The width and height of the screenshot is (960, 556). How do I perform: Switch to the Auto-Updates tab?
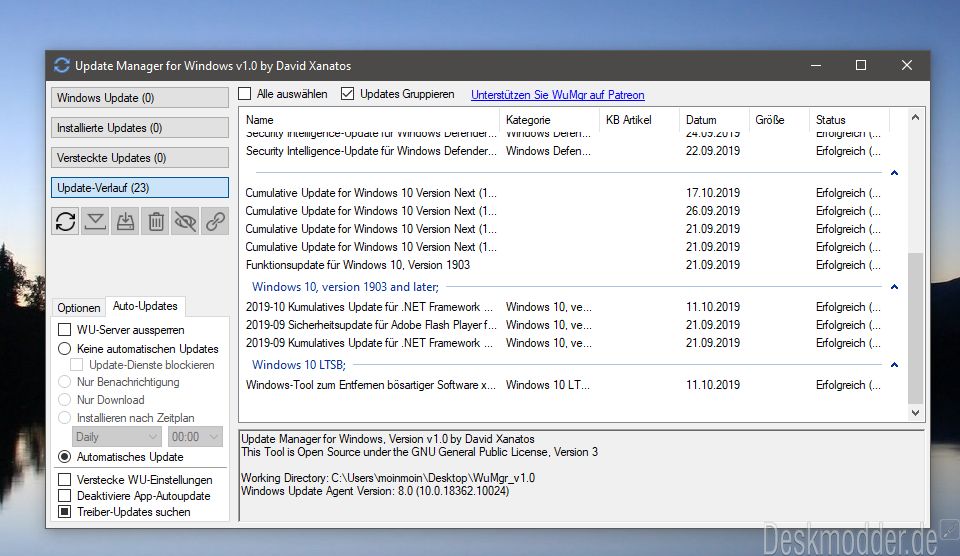click(145, 306)
